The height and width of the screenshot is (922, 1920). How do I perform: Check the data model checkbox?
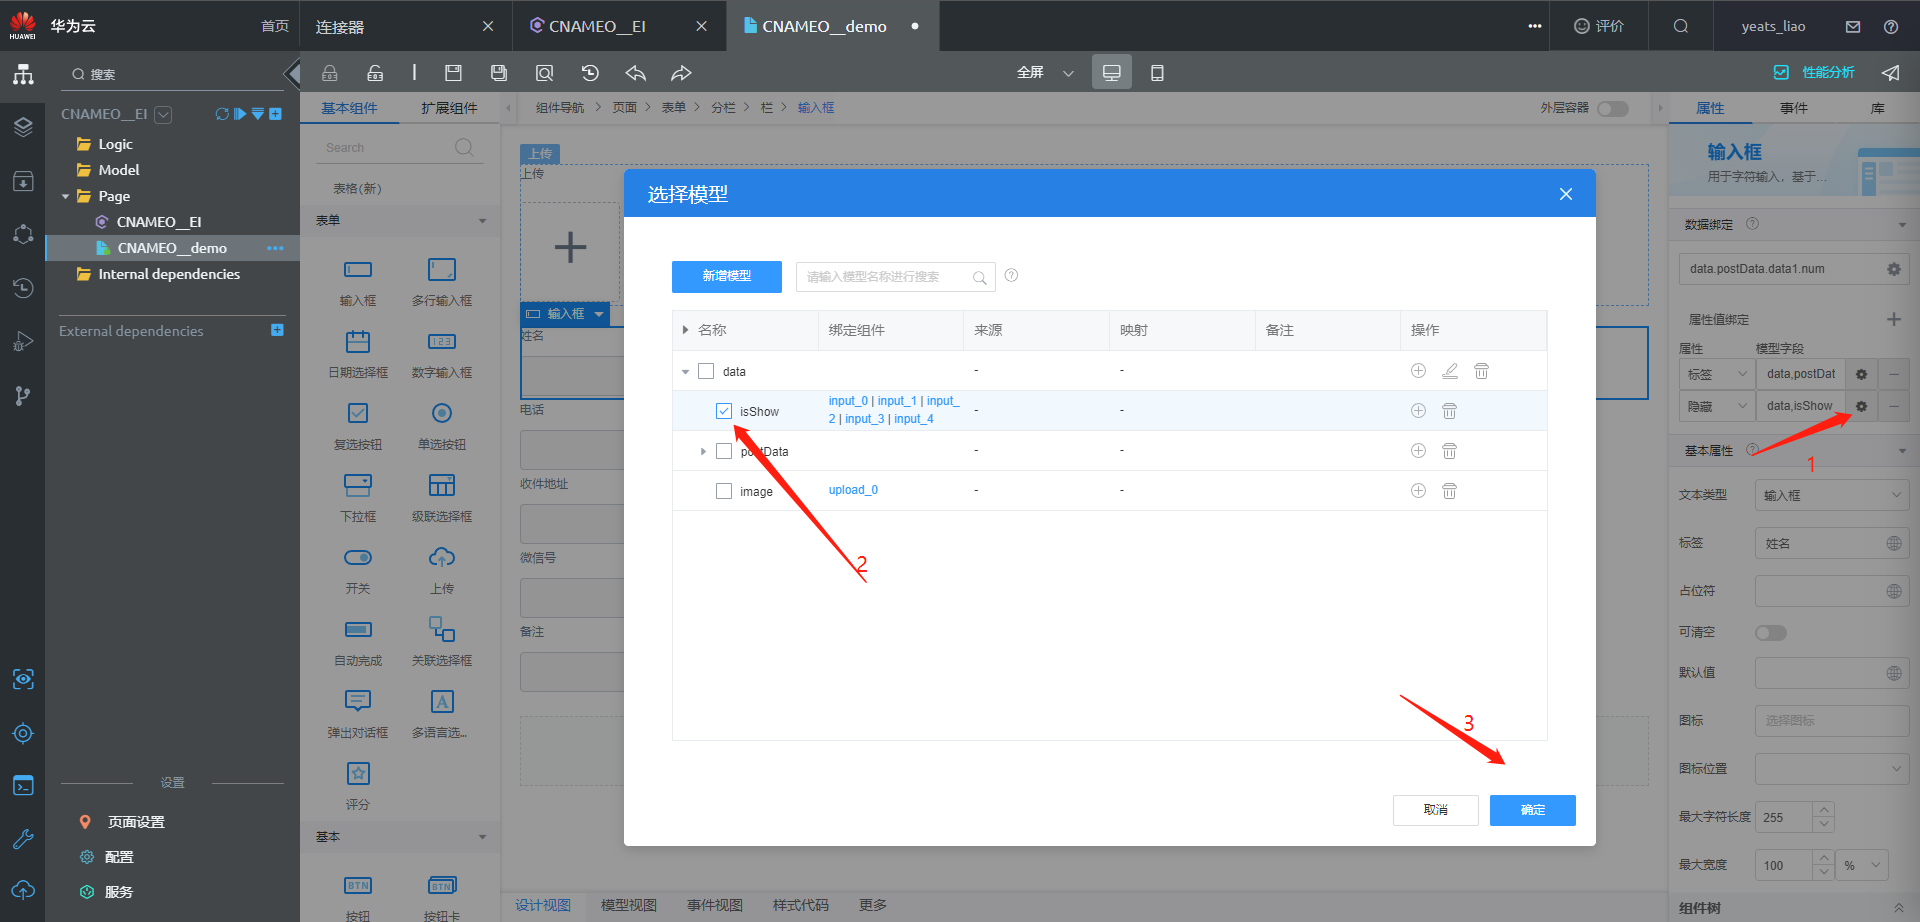(706, 371)
